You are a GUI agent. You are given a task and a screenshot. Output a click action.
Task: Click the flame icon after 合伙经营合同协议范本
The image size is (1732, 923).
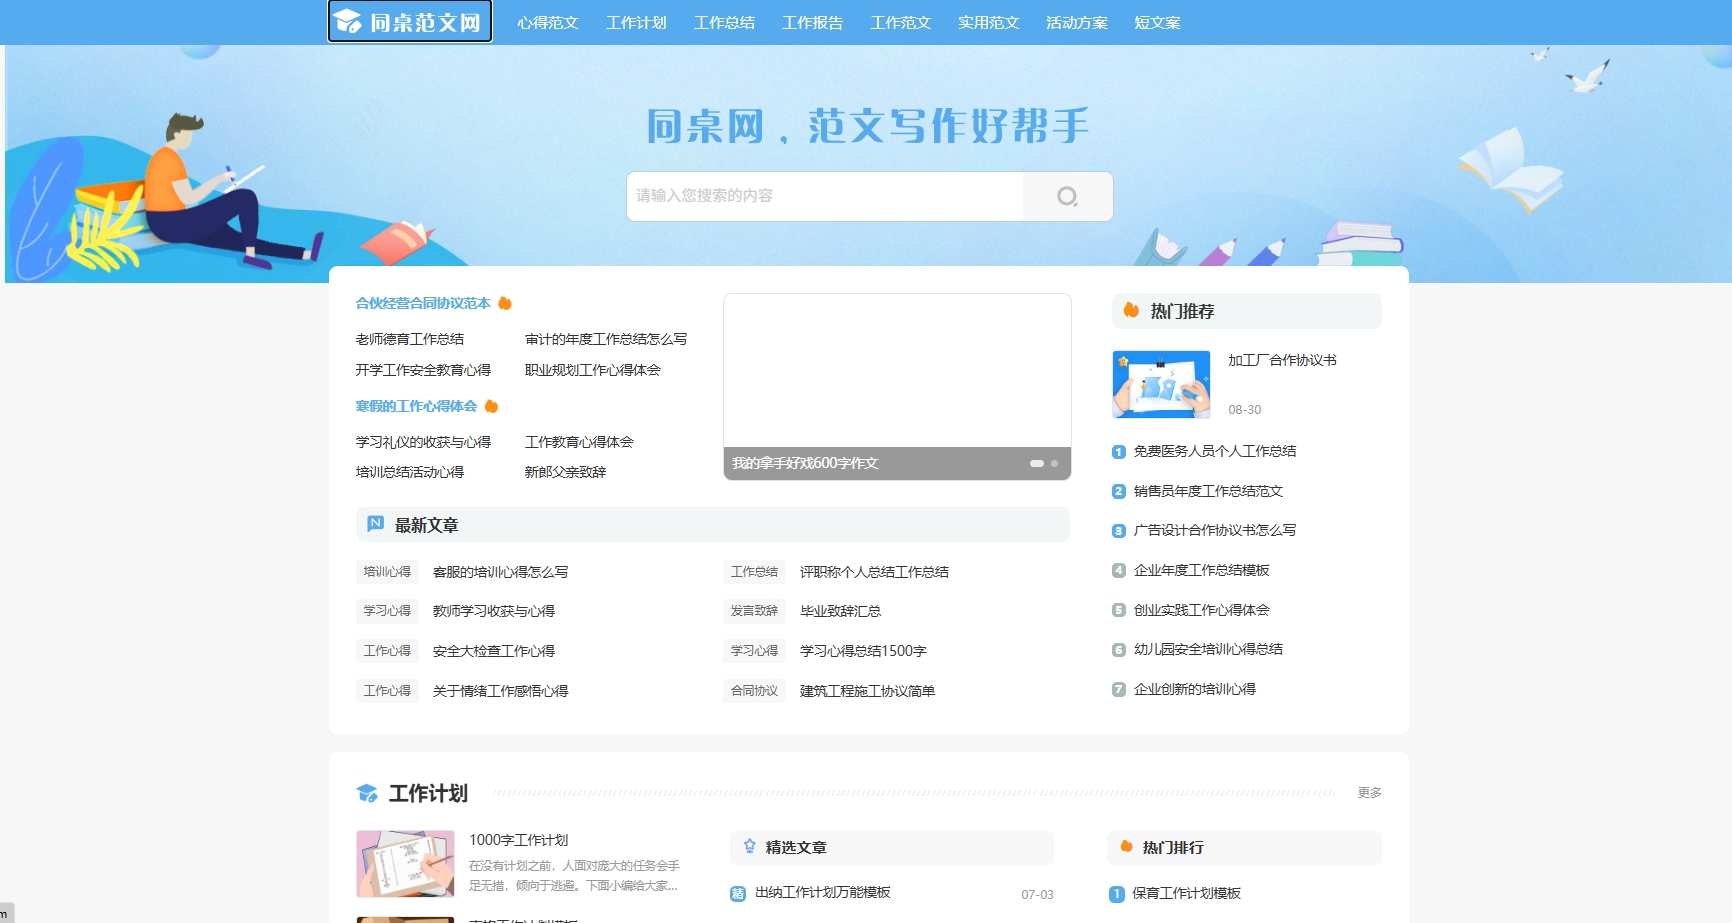point(504,303)
